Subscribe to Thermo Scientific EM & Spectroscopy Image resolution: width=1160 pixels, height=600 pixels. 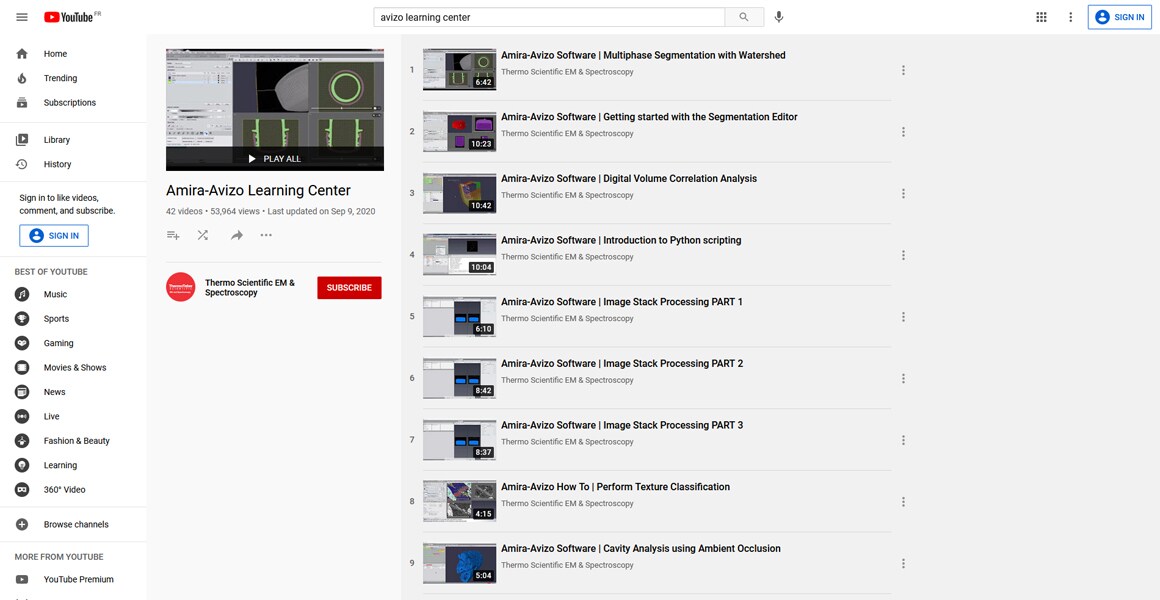click(x=349, y=288)
